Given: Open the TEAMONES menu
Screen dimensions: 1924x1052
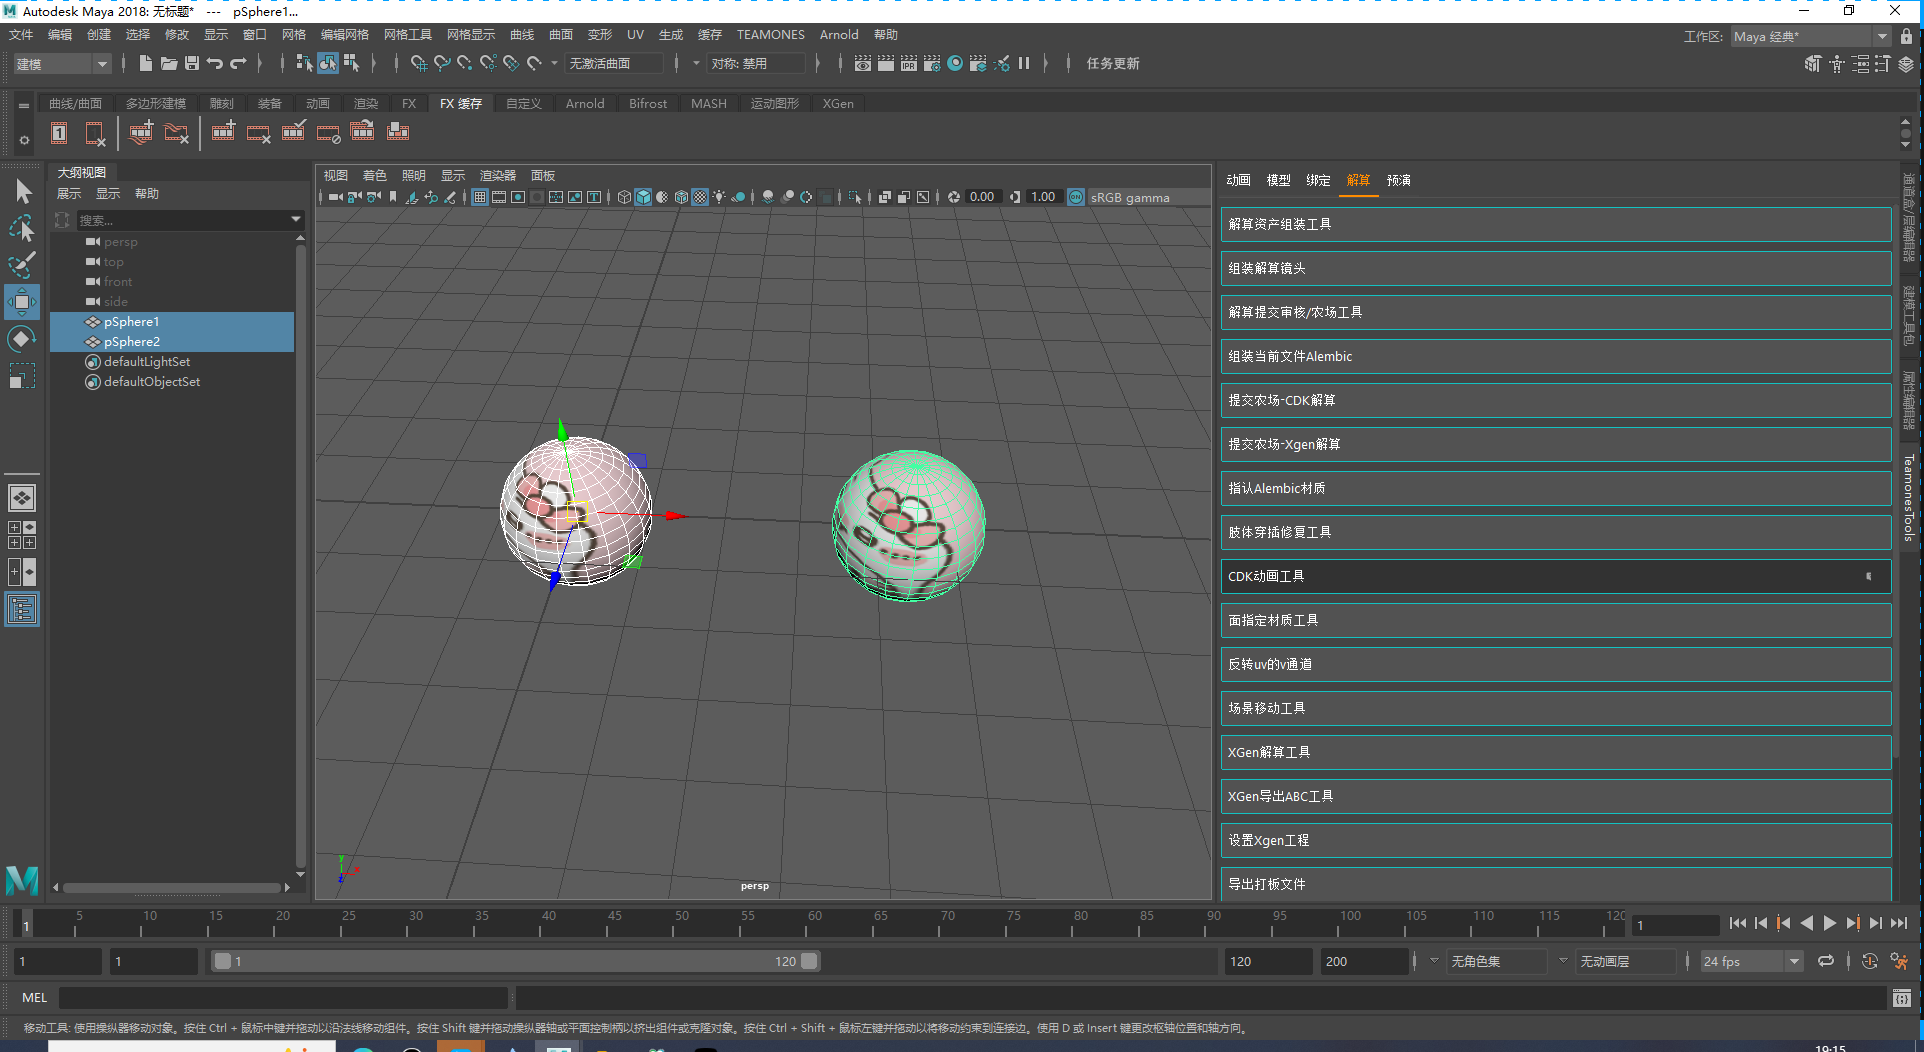Looking at the screenshot, I should (770, 35).
